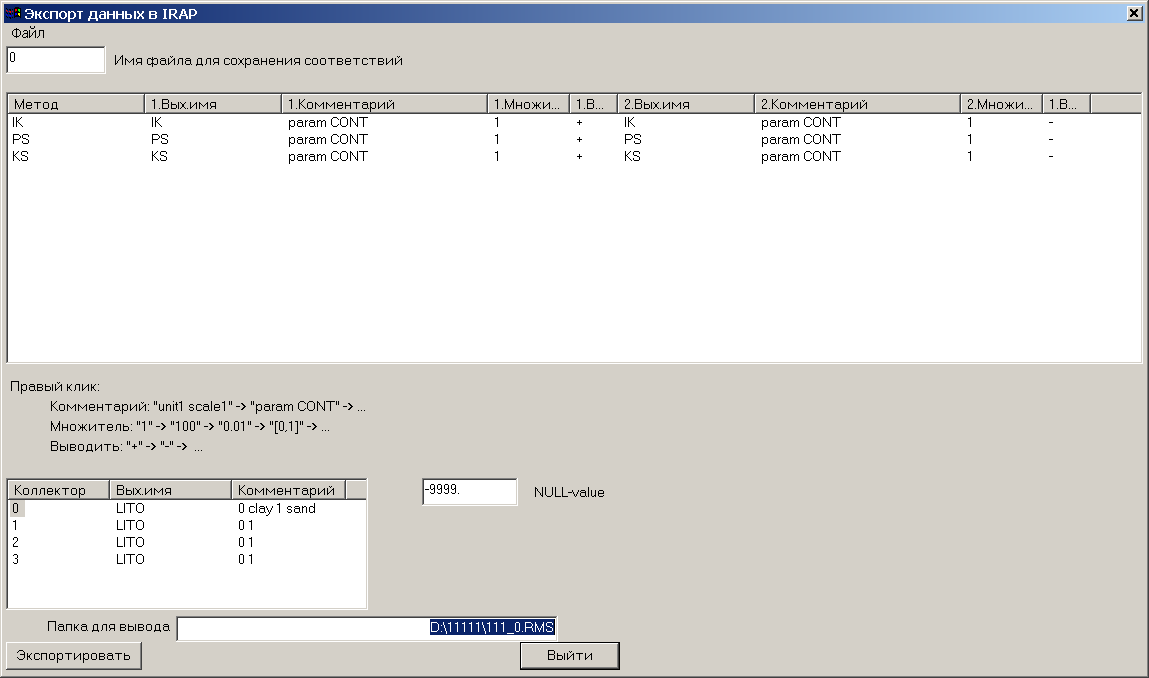
Task: Click the 2.Множи... column header
Action: pyautogui.click(x=1001, y=104)
